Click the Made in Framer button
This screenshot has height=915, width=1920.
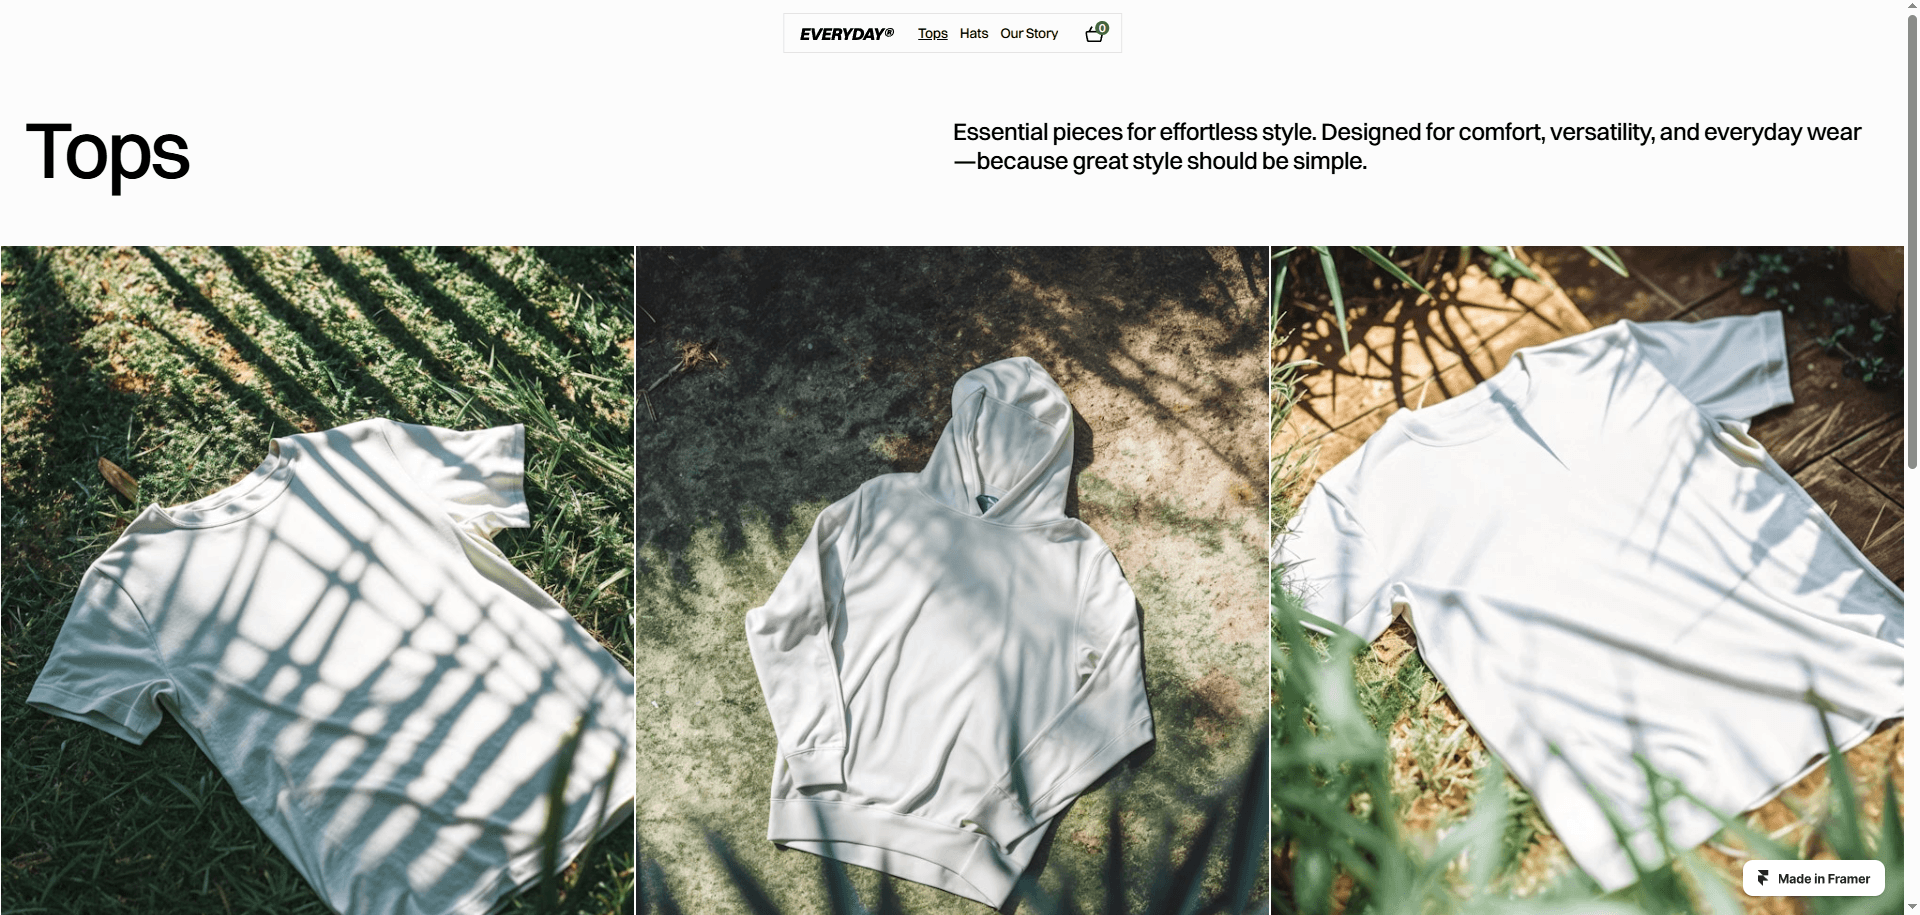[1814, 878]
